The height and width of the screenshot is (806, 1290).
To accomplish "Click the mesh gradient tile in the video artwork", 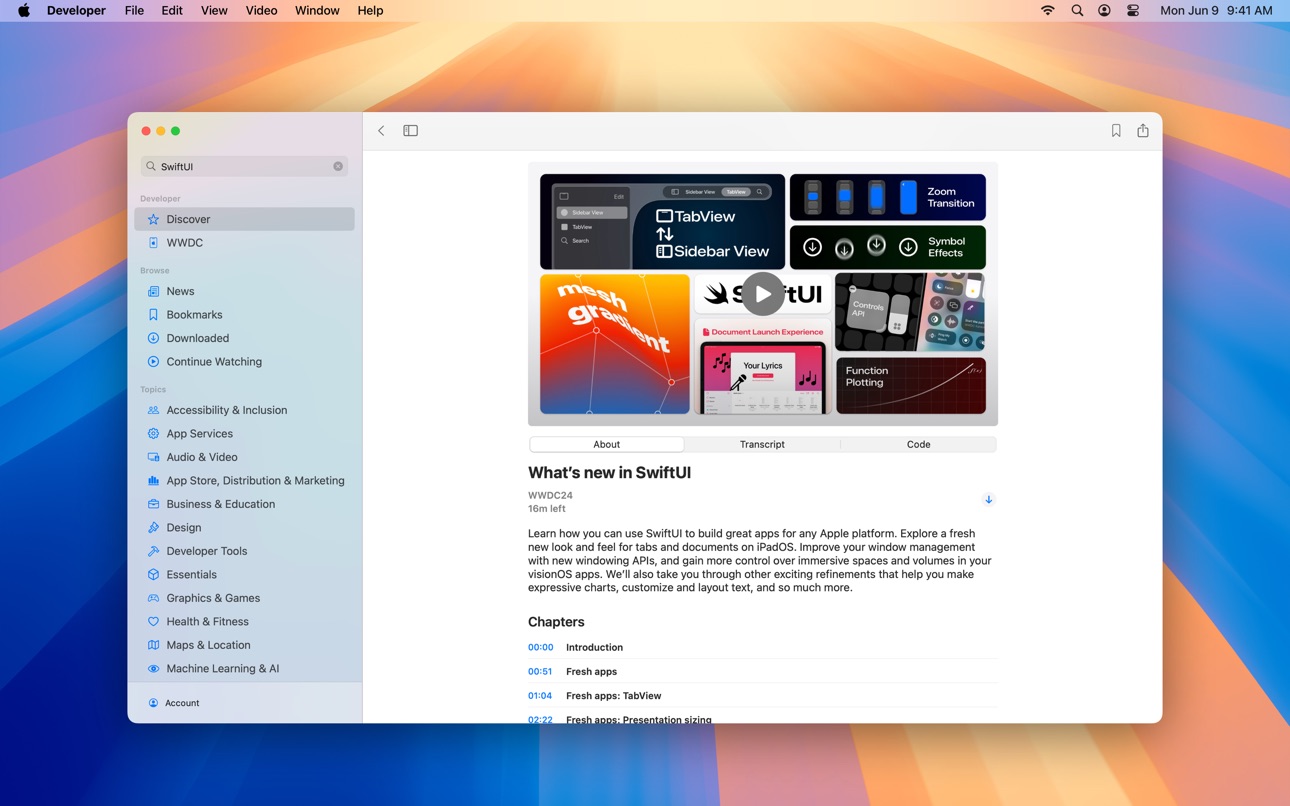I will click(615, 344).
